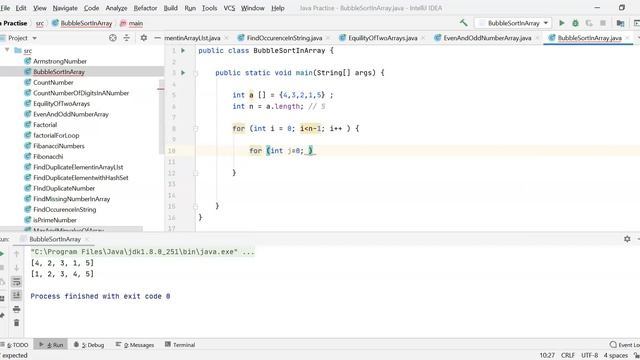
Task: Close the BubbleSortInArray run tab
Action: point(87,239)
